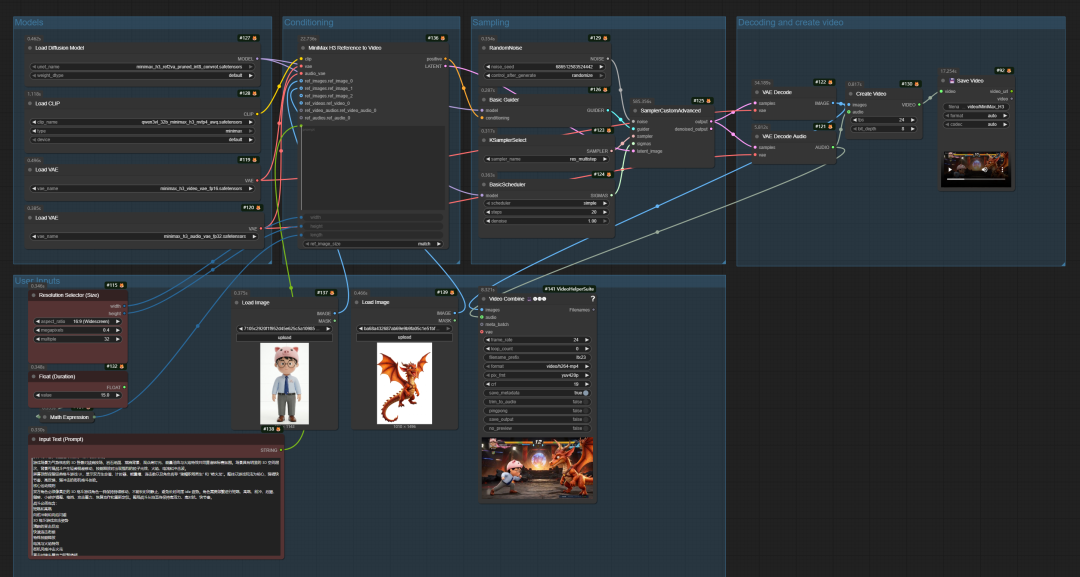Select the Decoding and create video group title
The image size is (1080, 577).
(791, 22)
